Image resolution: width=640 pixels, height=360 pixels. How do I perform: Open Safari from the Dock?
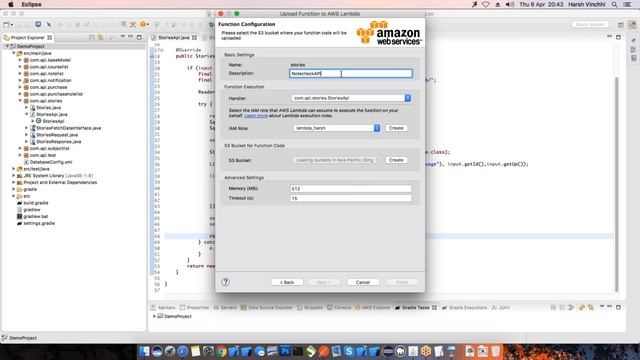point(183,351)
